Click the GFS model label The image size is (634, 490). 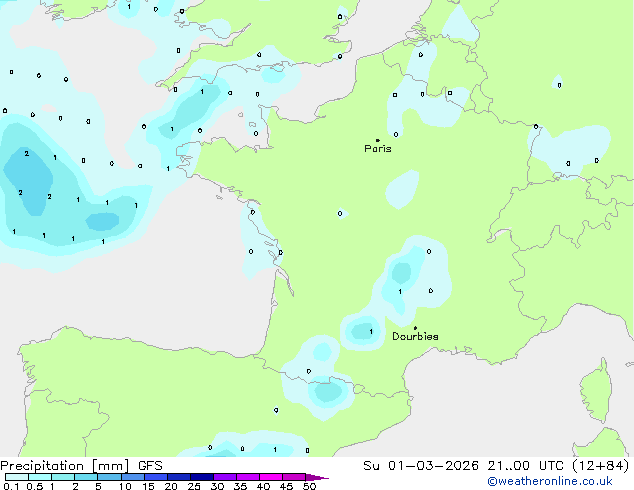coord(150,466)
